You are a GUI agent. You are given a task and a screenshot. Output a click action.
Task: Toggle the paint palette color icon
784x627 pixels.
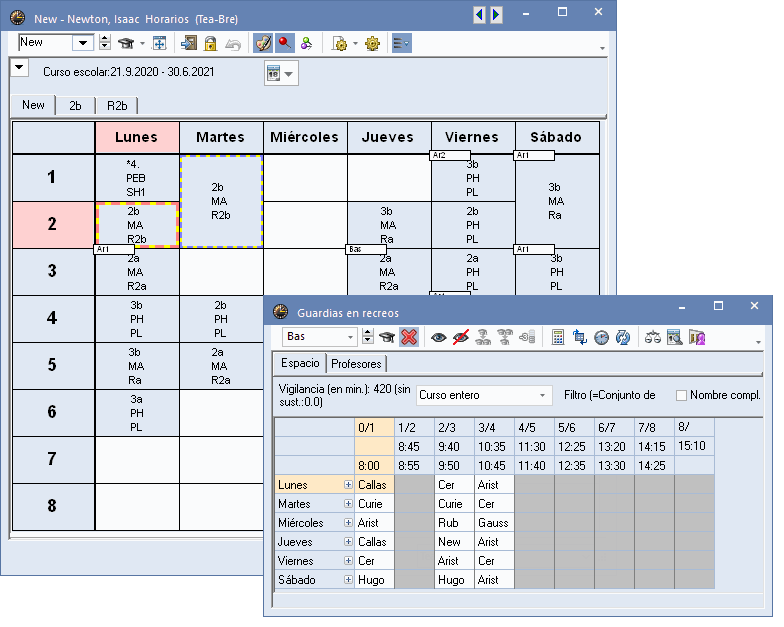[263, 44]
